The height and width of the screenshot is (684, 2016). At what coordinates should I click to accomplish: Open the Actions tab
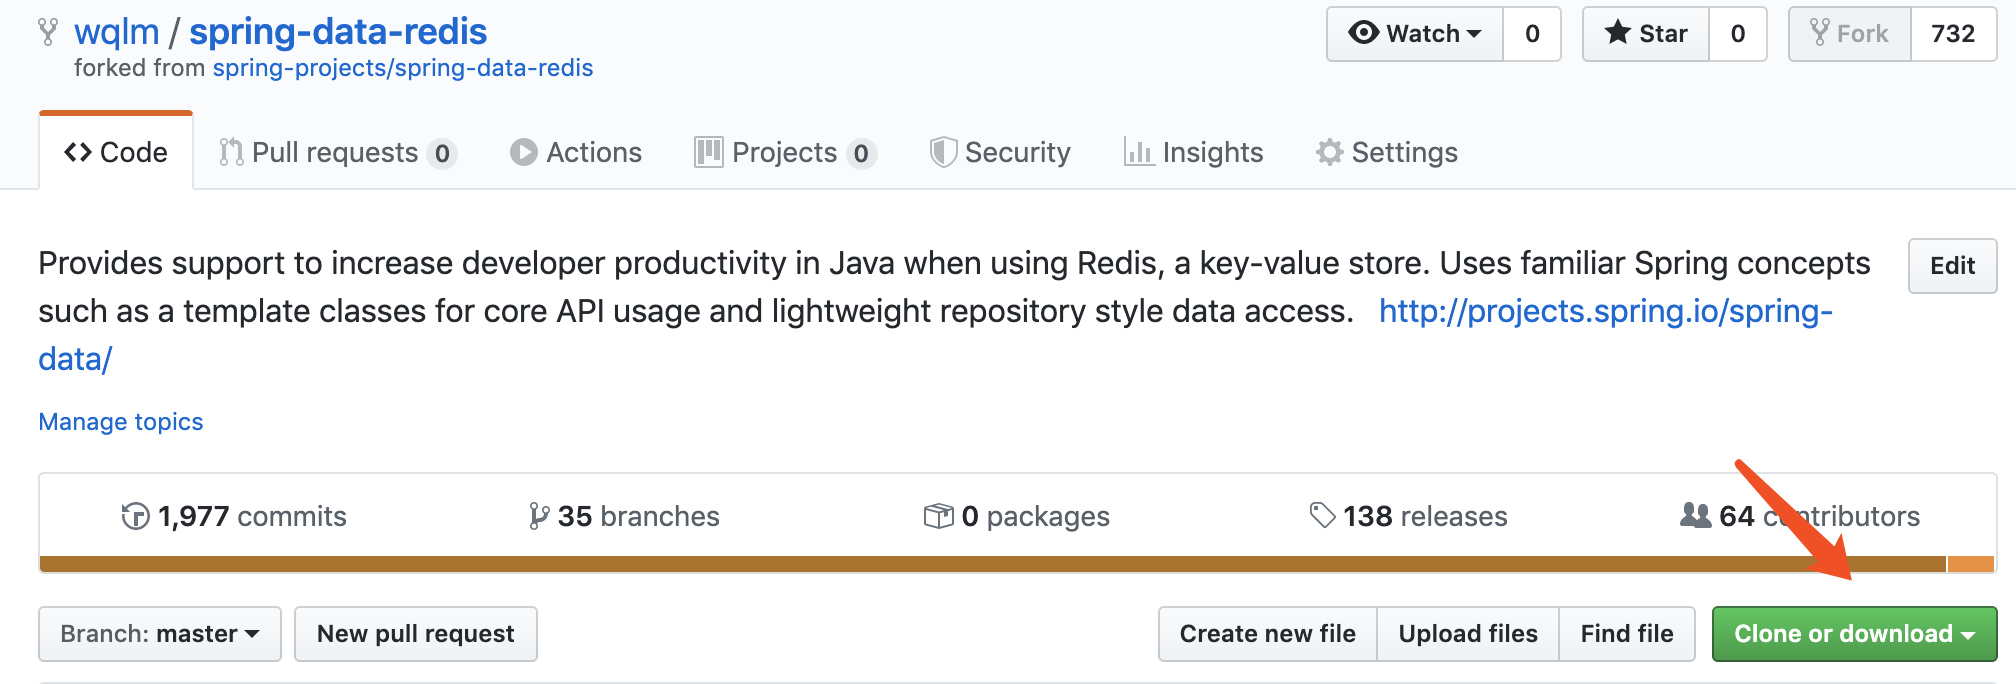point(576,152)
